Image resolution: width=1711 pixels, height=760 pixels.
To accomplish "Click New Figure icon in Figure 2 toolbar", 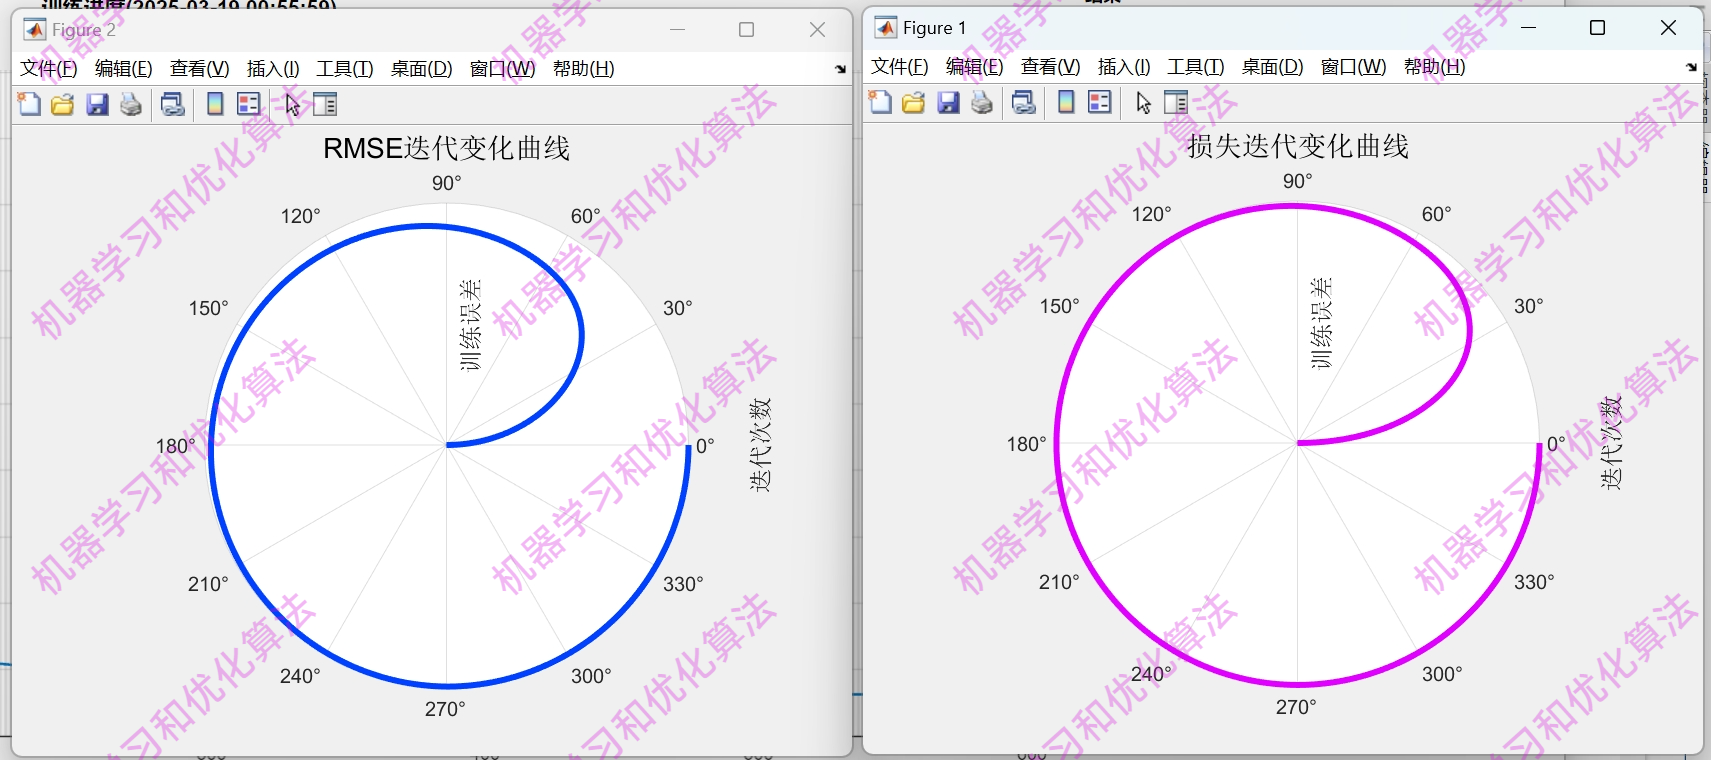I will [x=29, y=104].
